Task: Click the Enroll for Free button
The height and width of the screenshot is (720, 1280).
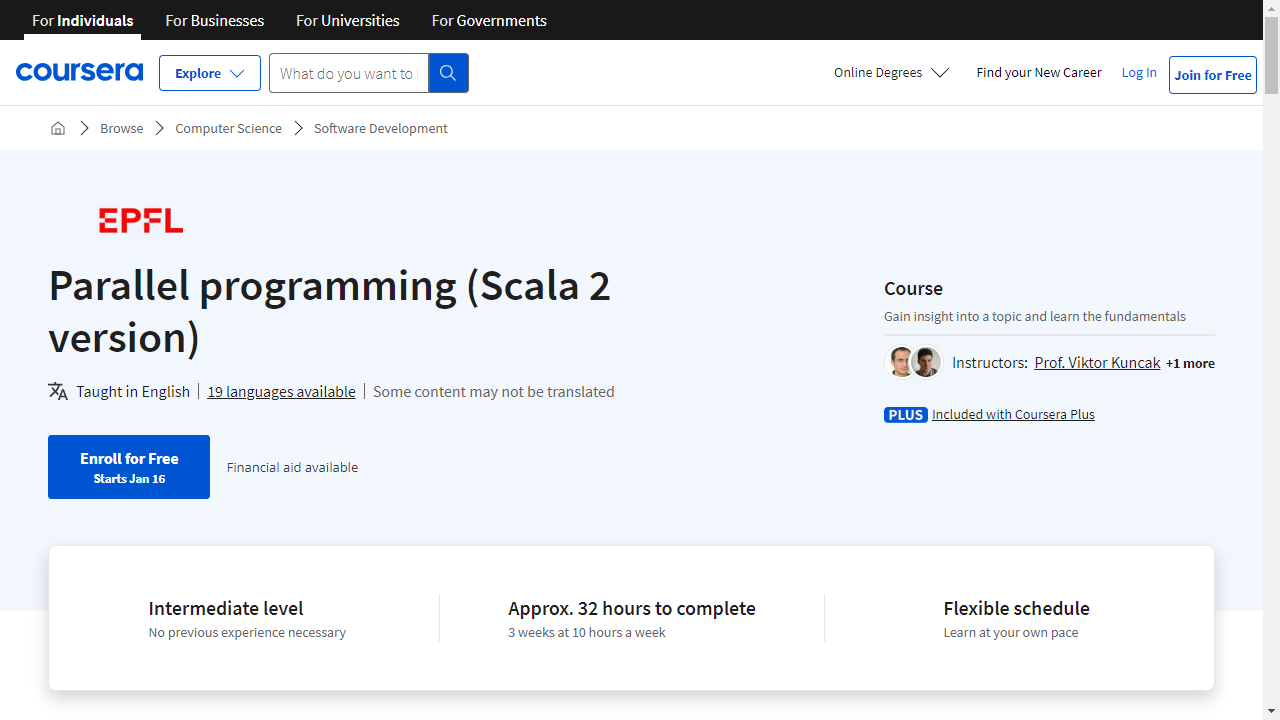Action: point(129,467)
